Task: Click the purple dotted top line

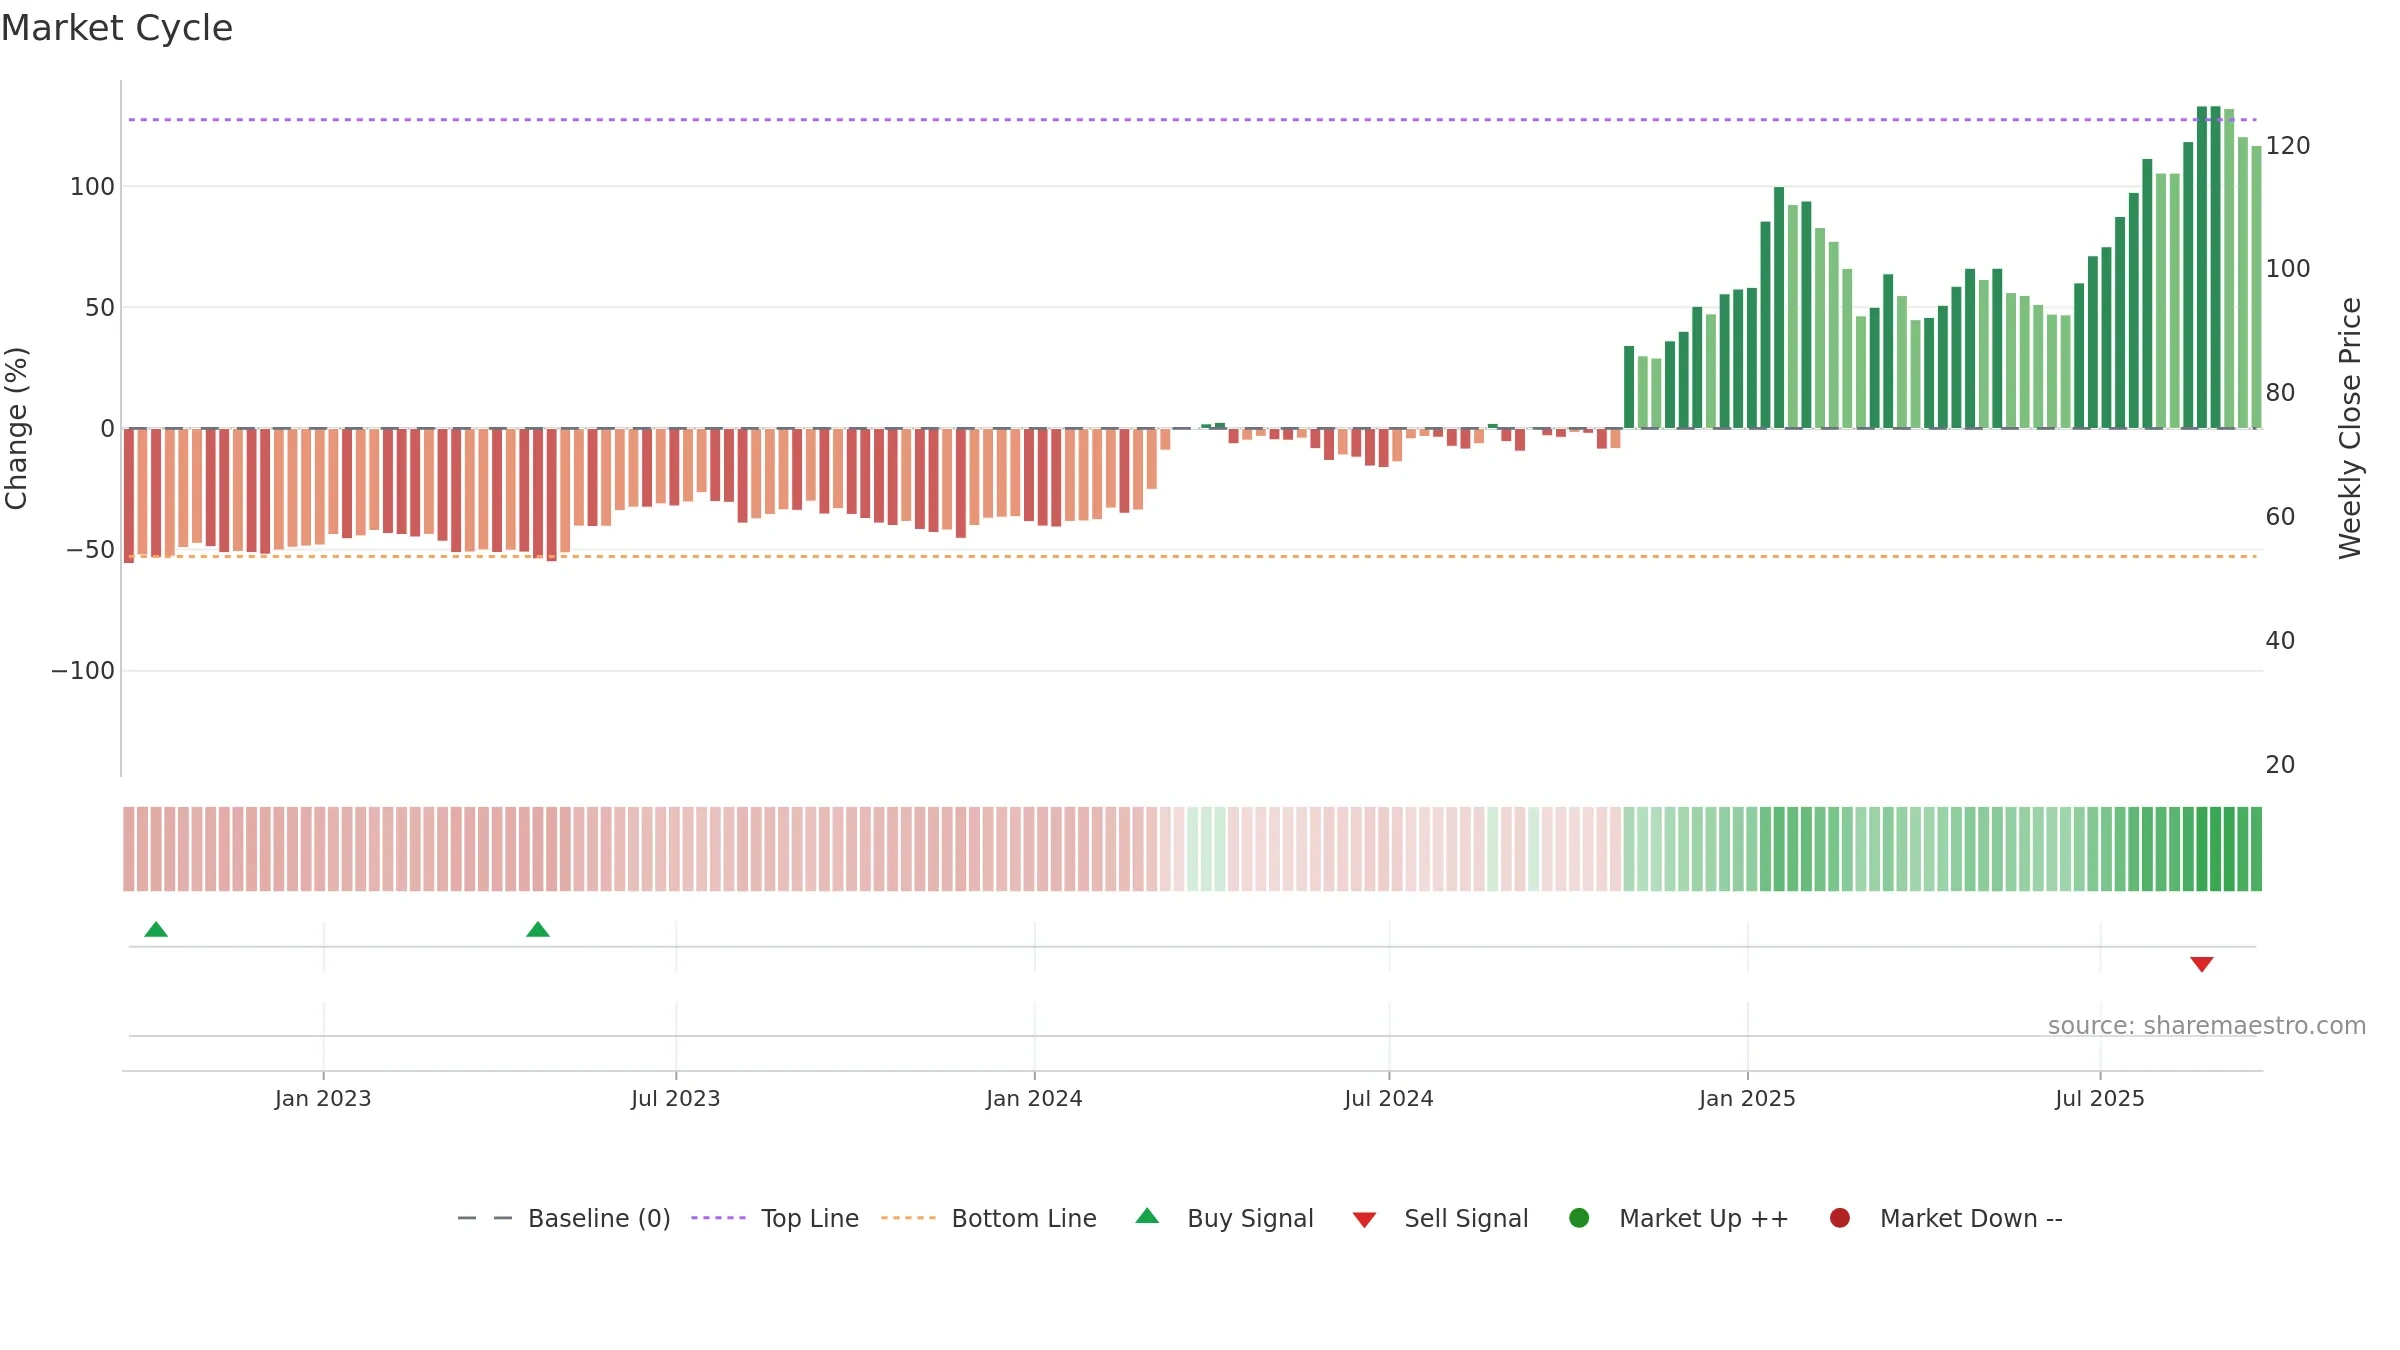Action: (1192, 120)
